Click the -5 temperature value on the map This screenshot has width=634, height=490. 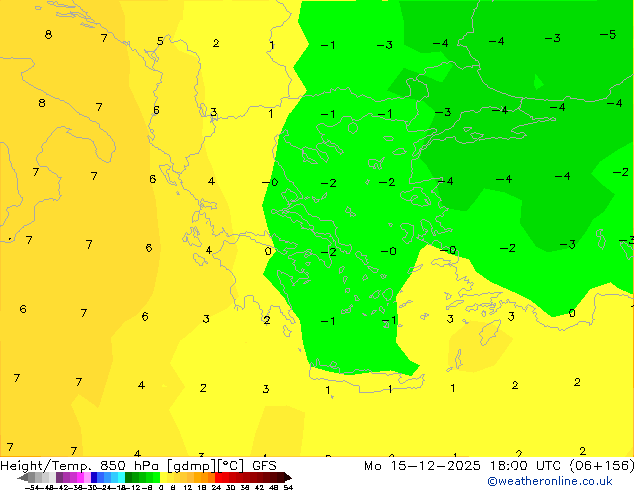coord(608,34)
